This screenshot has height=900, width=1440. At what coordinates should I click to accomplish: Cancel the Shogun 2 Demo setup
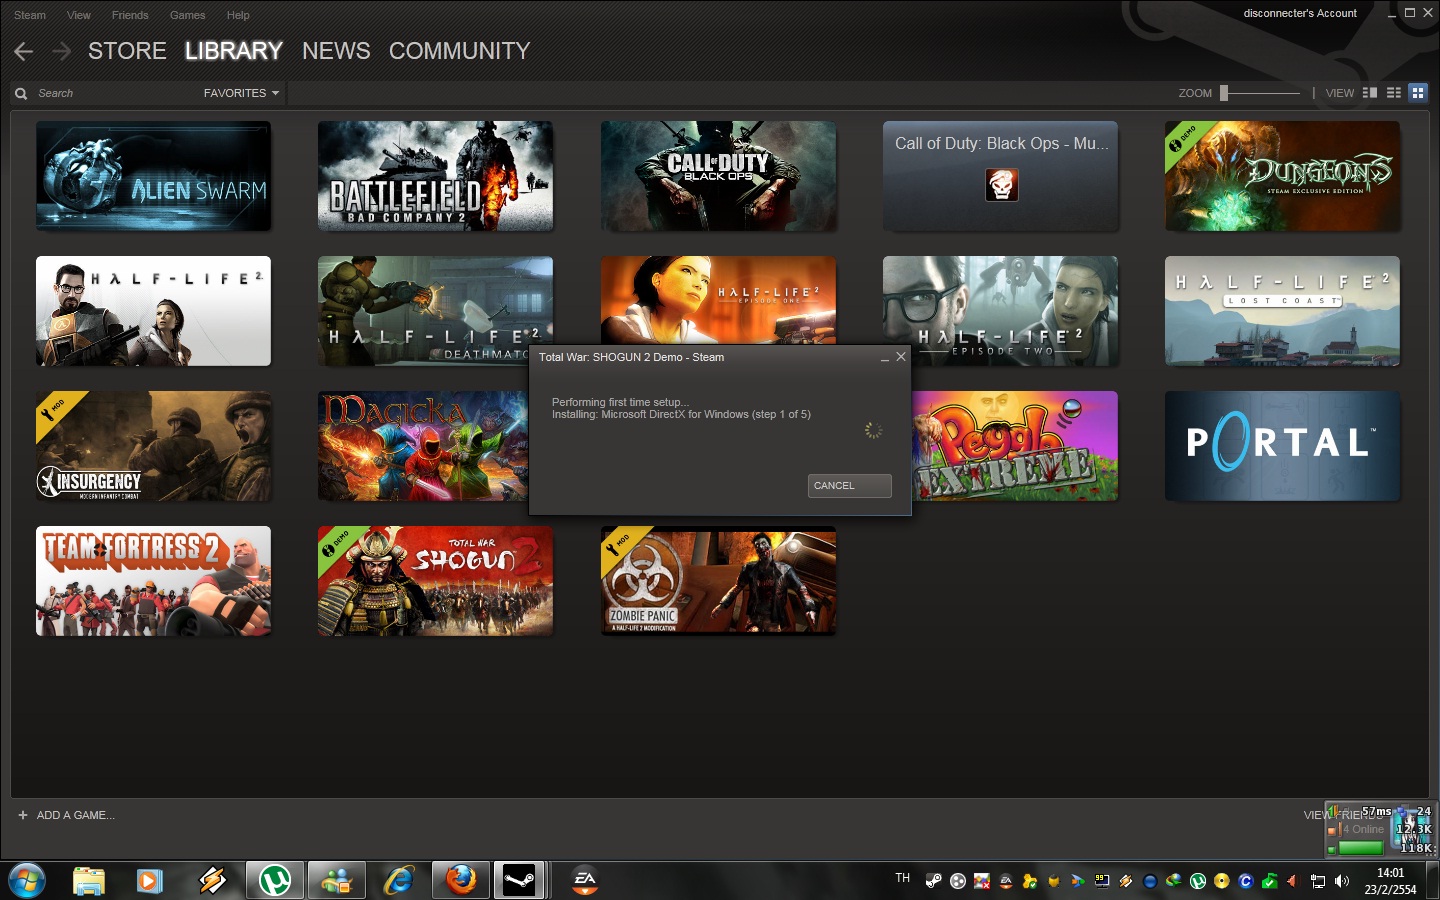click(849, 486)
